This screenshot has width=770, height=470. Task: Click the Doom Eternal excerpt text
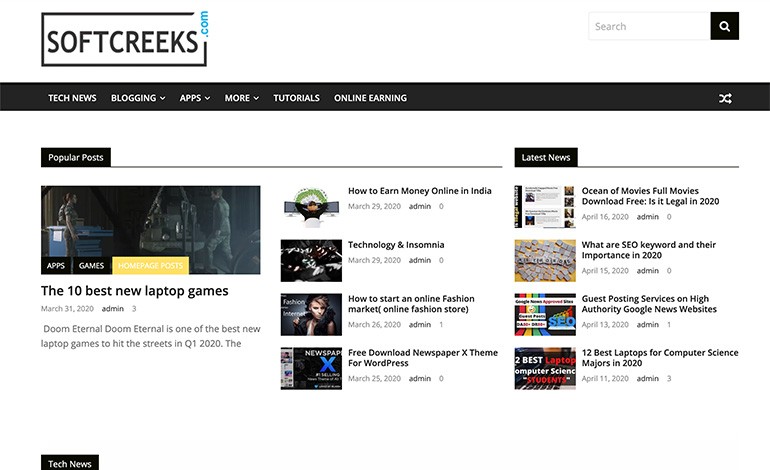click(x=151, y=336)
